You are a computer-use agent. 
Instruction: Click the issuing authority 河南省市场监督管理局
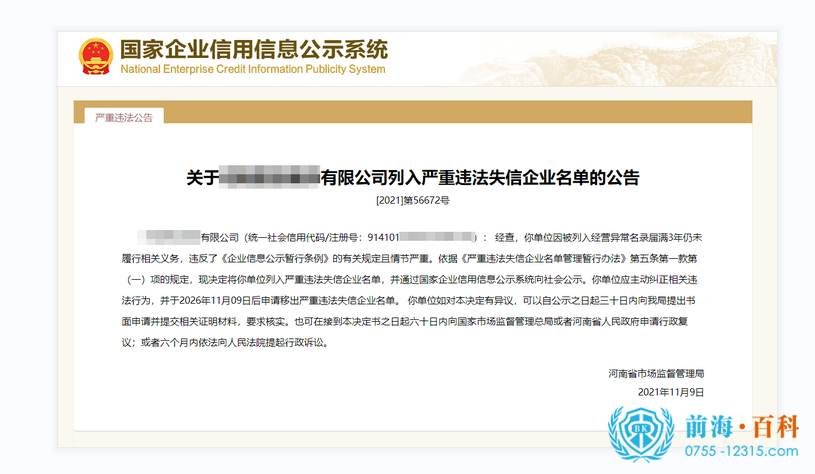(656, 373)
